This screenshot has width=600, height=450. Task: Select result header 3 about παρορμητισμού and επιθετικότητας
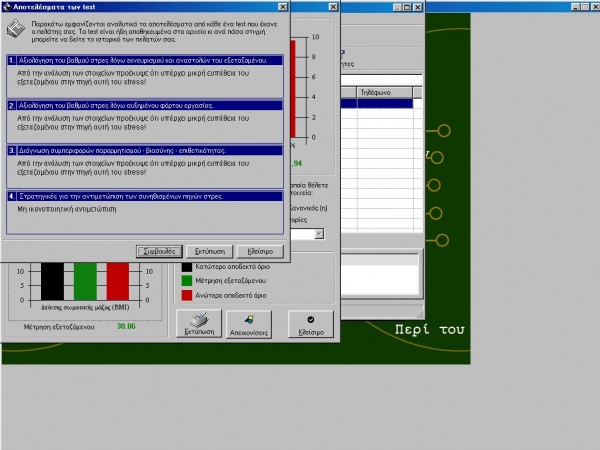[x=145, y=151]
